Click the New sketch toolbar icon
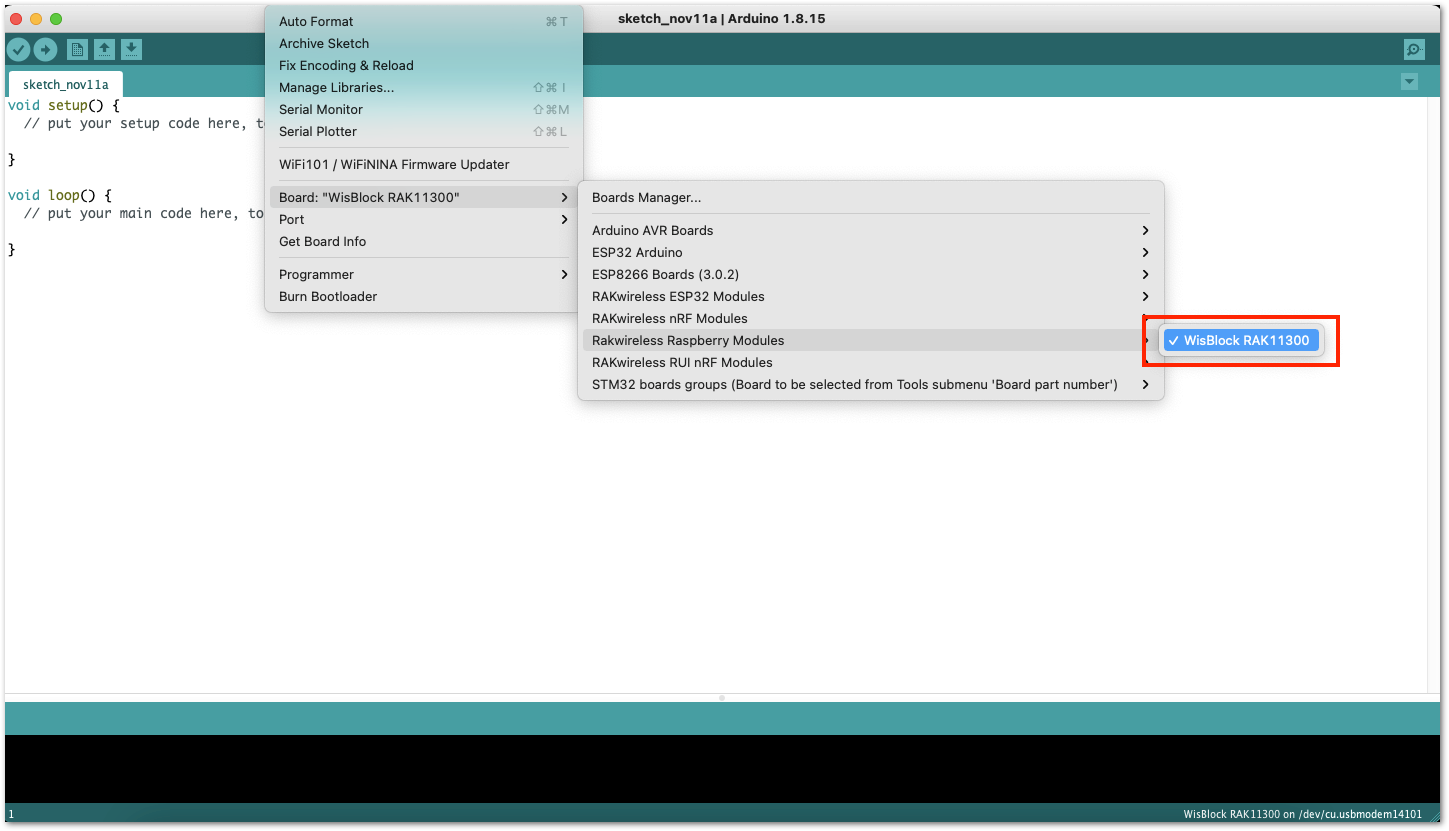The image size is (1449, 831). click(x=77, y=49)
